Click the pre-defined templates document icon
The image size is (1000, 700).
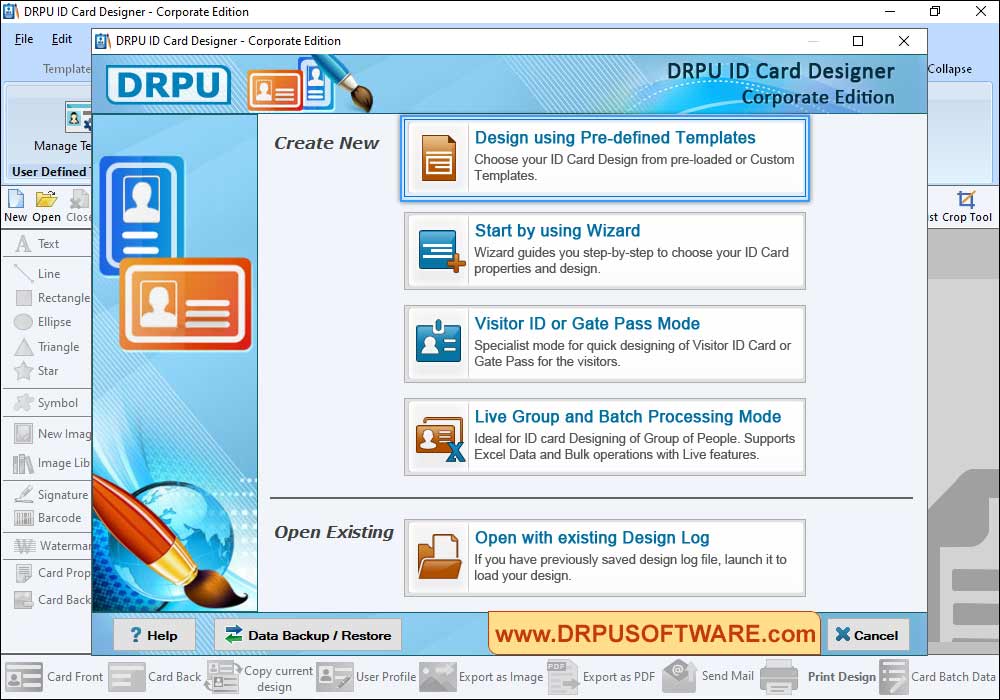click(x=438, y=158)
